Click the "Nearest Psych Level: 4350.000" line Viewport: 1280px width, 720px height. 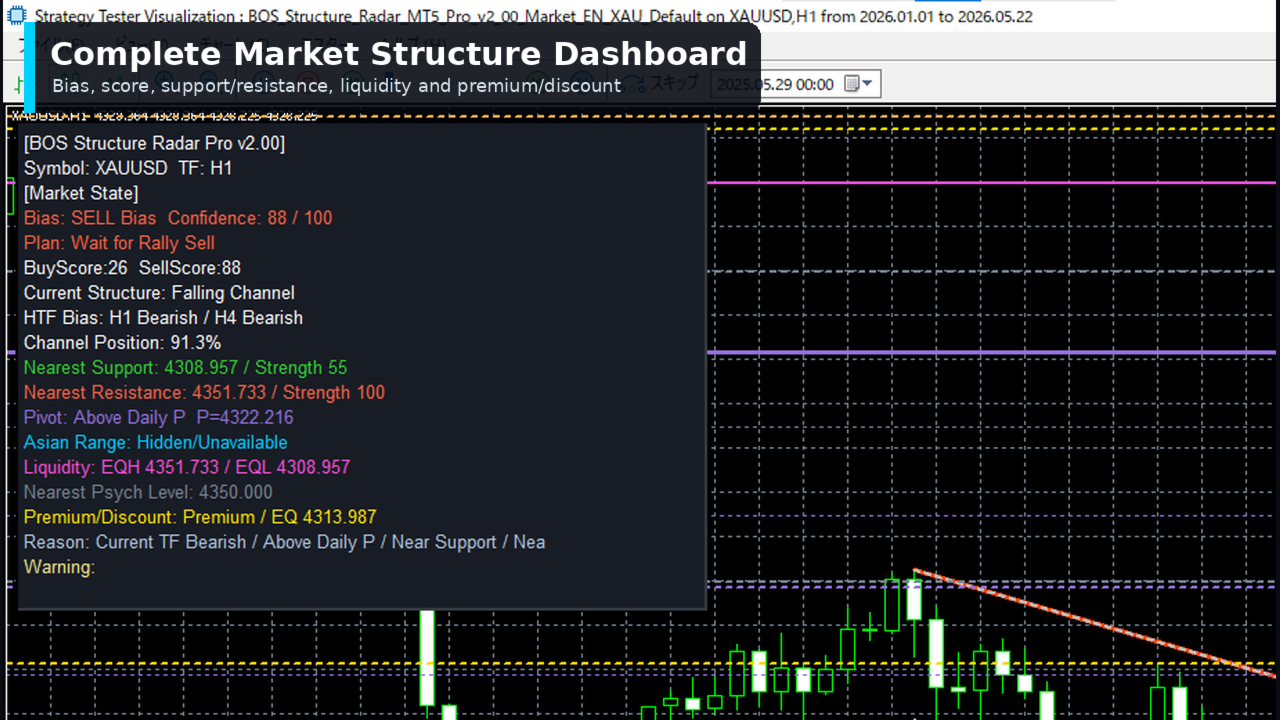click(x=148, y=493)
